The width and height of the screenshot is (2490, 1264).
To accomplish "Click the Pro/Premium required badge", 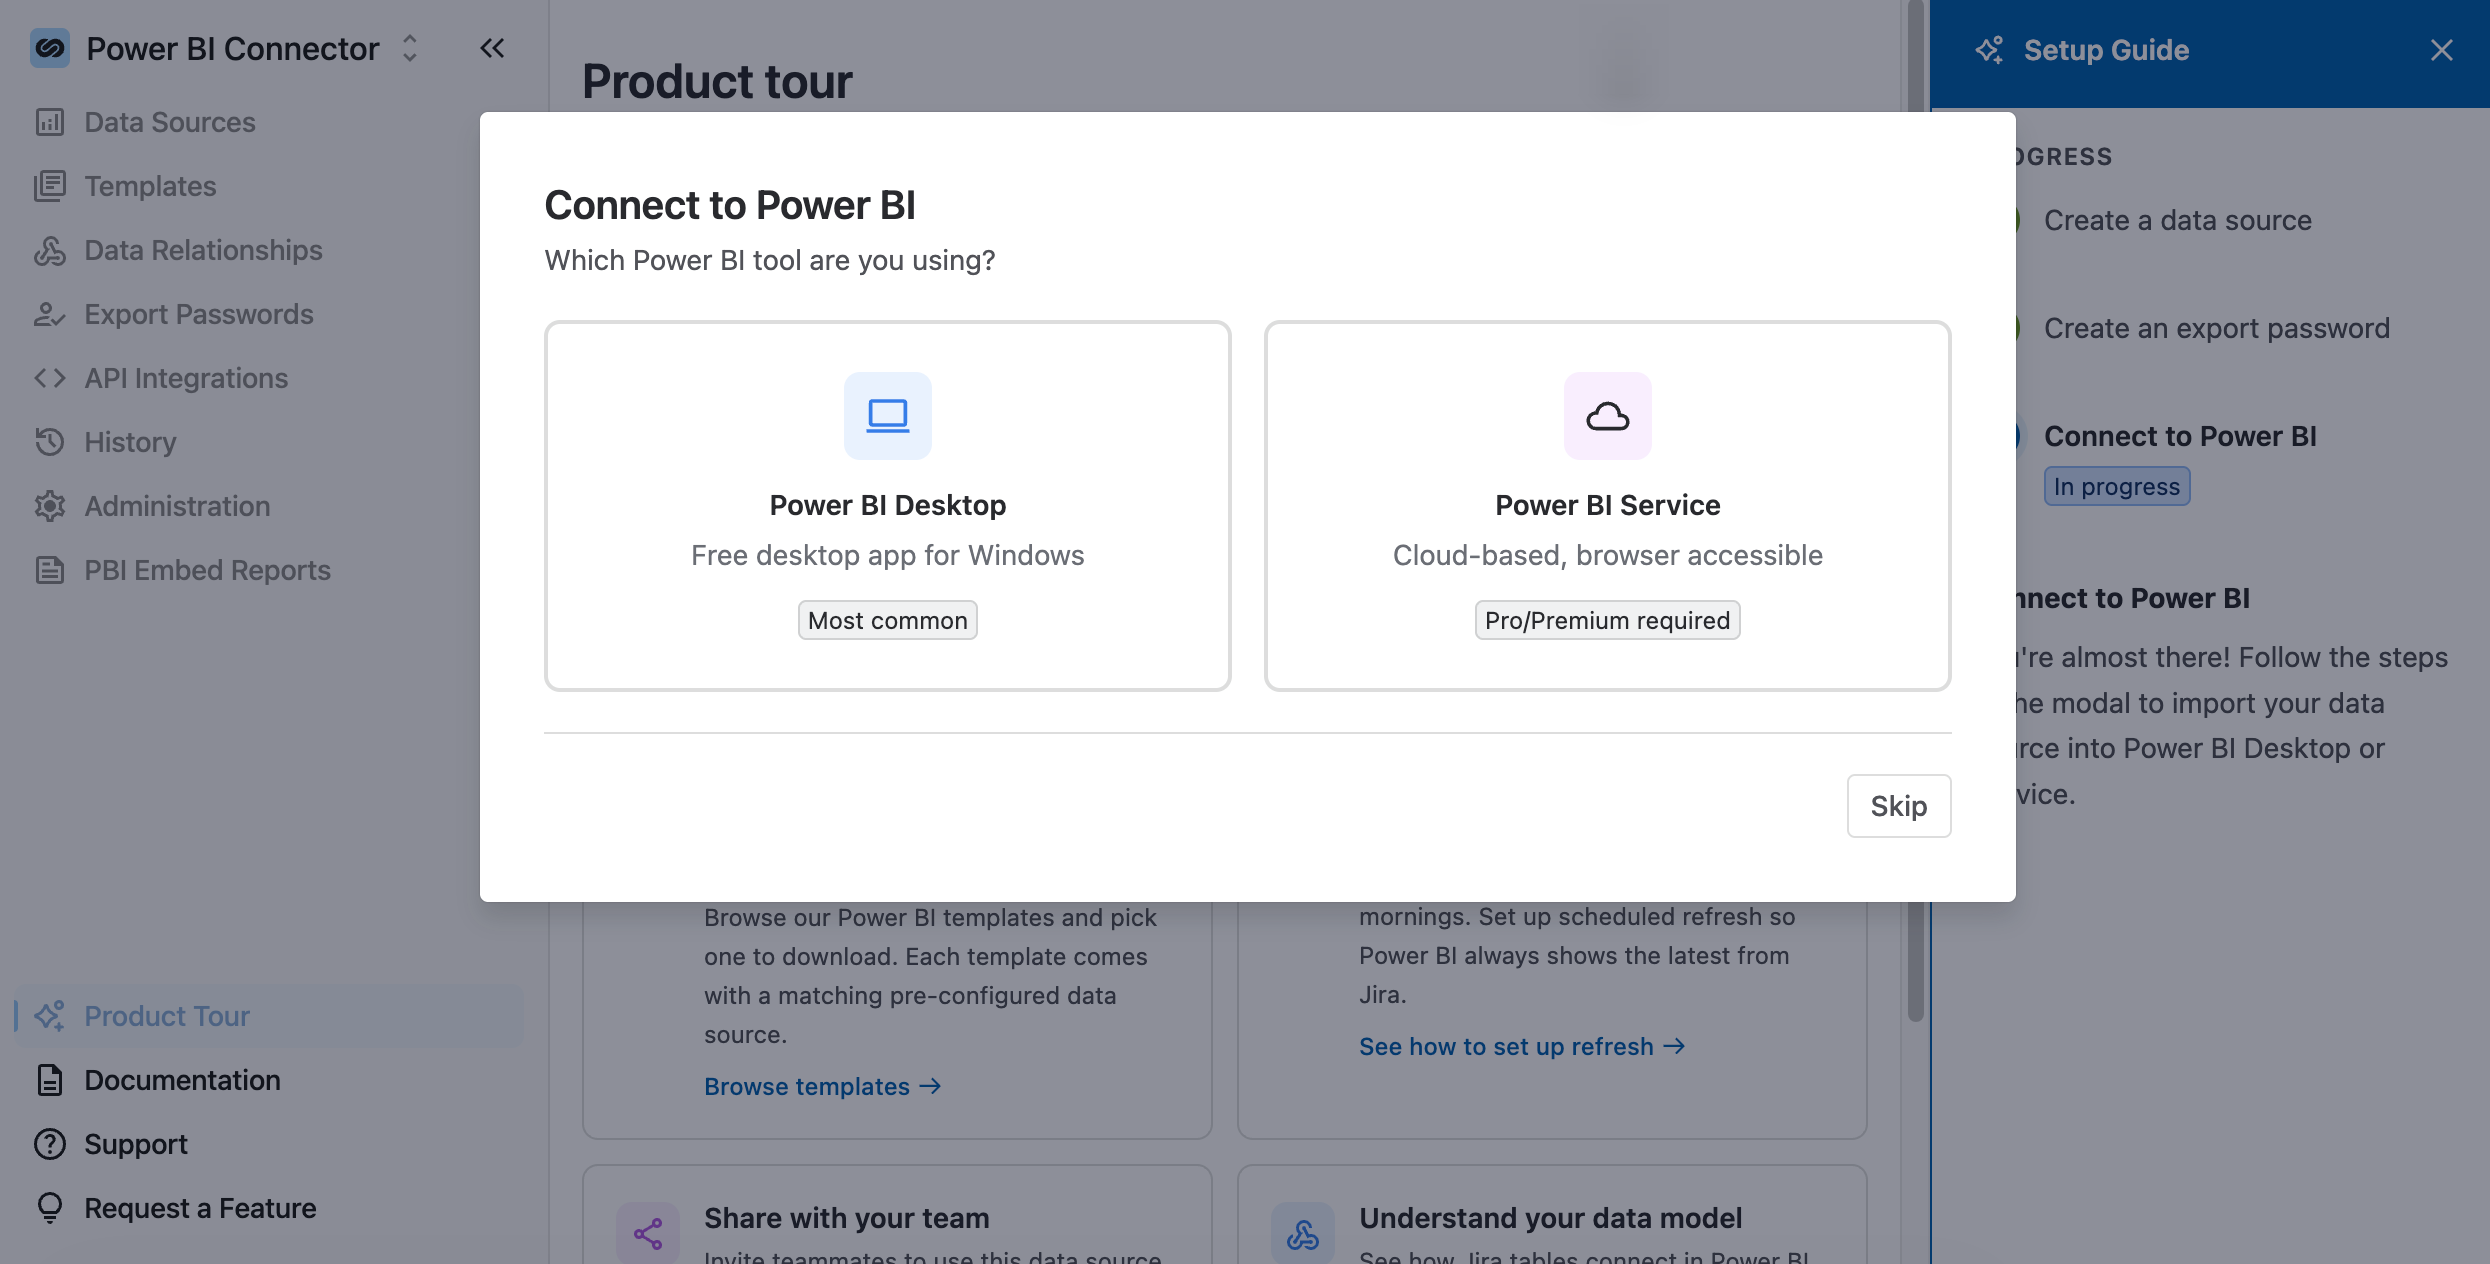I will 1608,620.
